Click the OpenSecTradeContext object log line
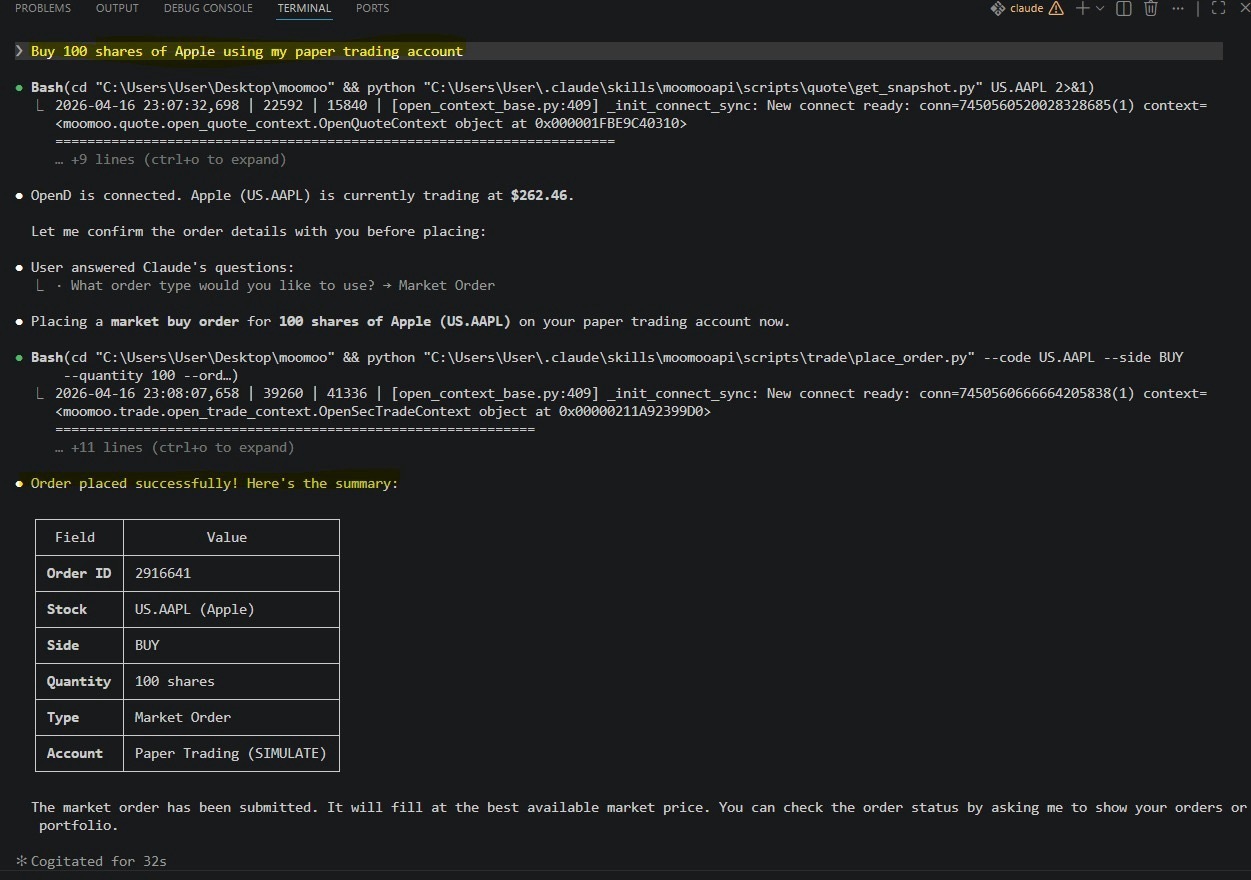Viewport: 1251px width, 880px height. pyautogui.click(x=383, y=411)
